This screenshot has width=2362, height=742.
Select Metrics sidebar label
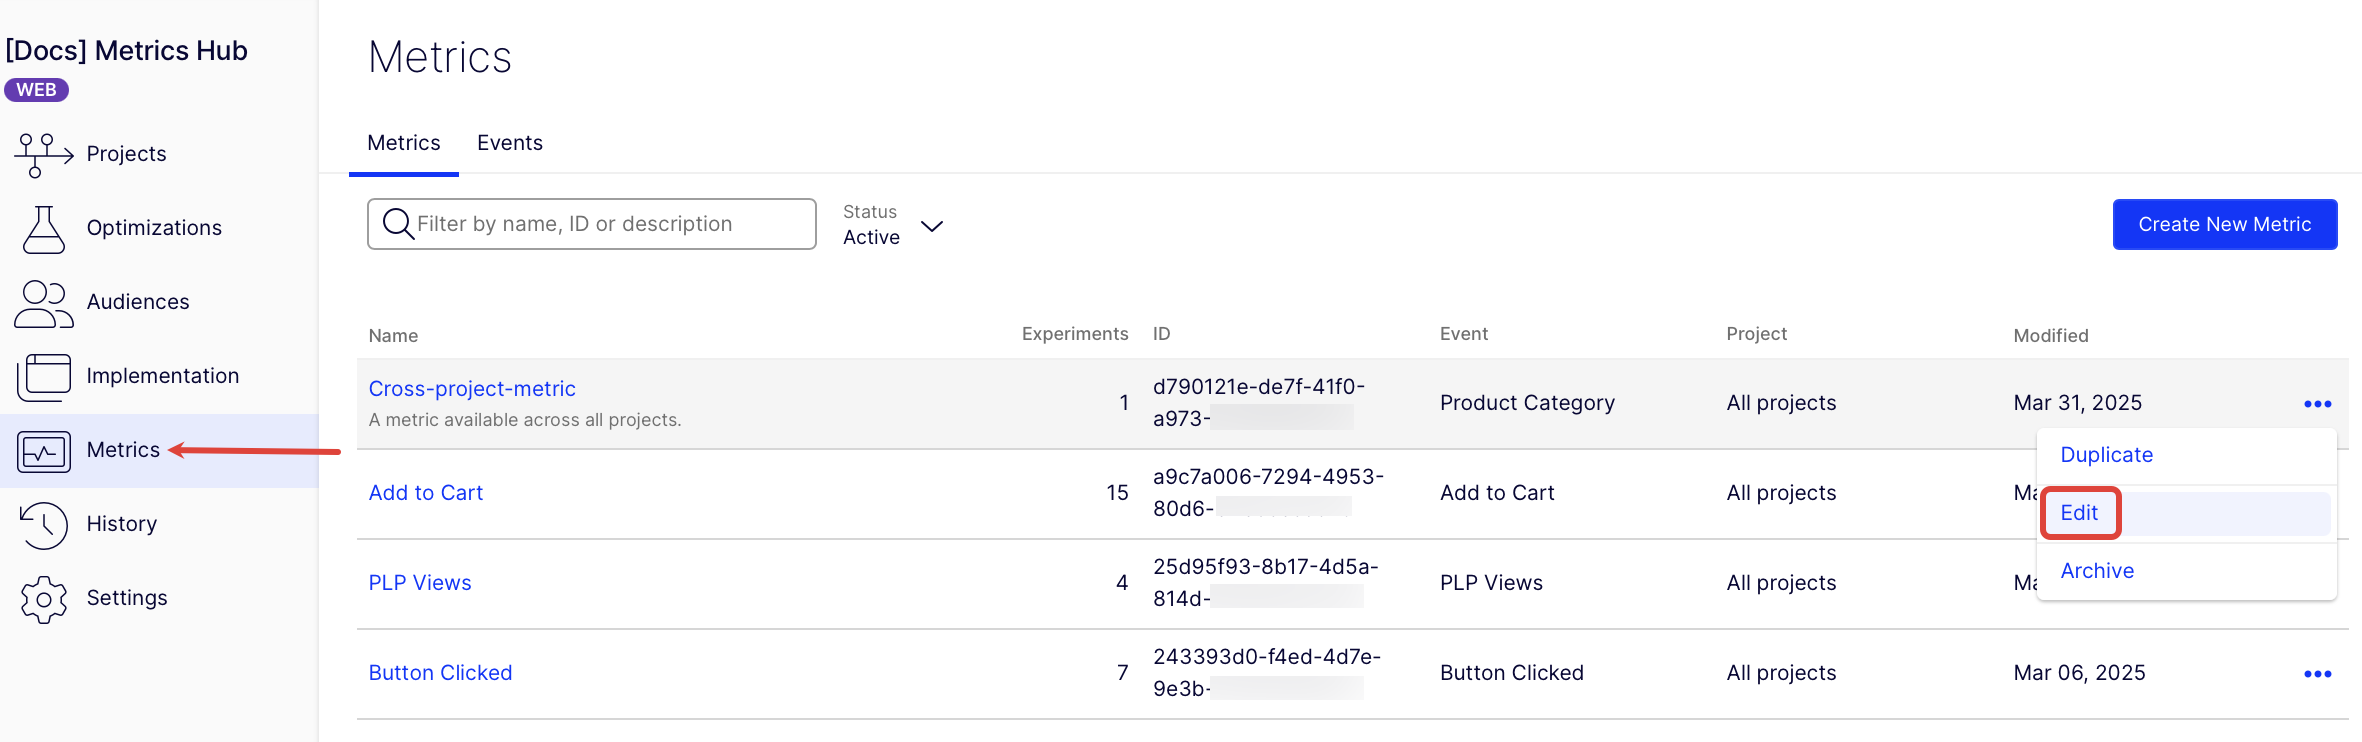click(x=123, y=450)
